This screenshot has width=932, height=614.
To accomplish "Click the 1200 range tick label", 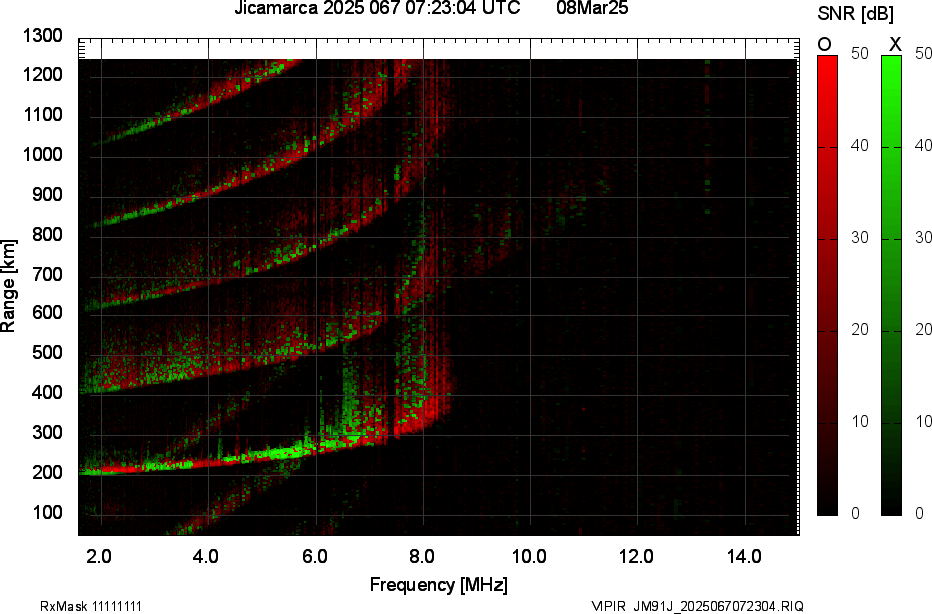I will coord(42,75).
